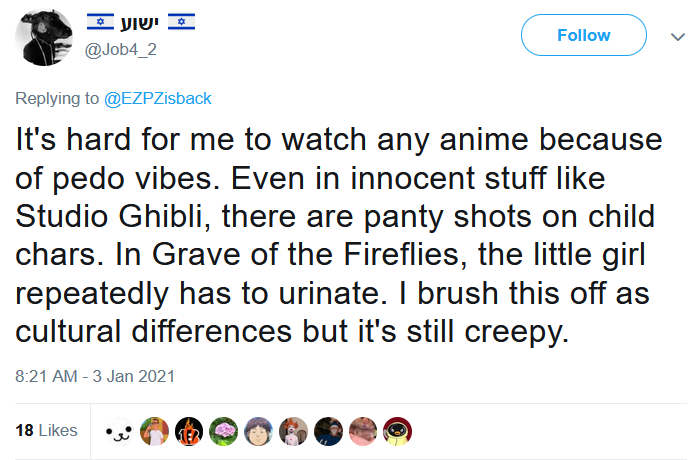View the 18 Likes list

tap(46, 430)
